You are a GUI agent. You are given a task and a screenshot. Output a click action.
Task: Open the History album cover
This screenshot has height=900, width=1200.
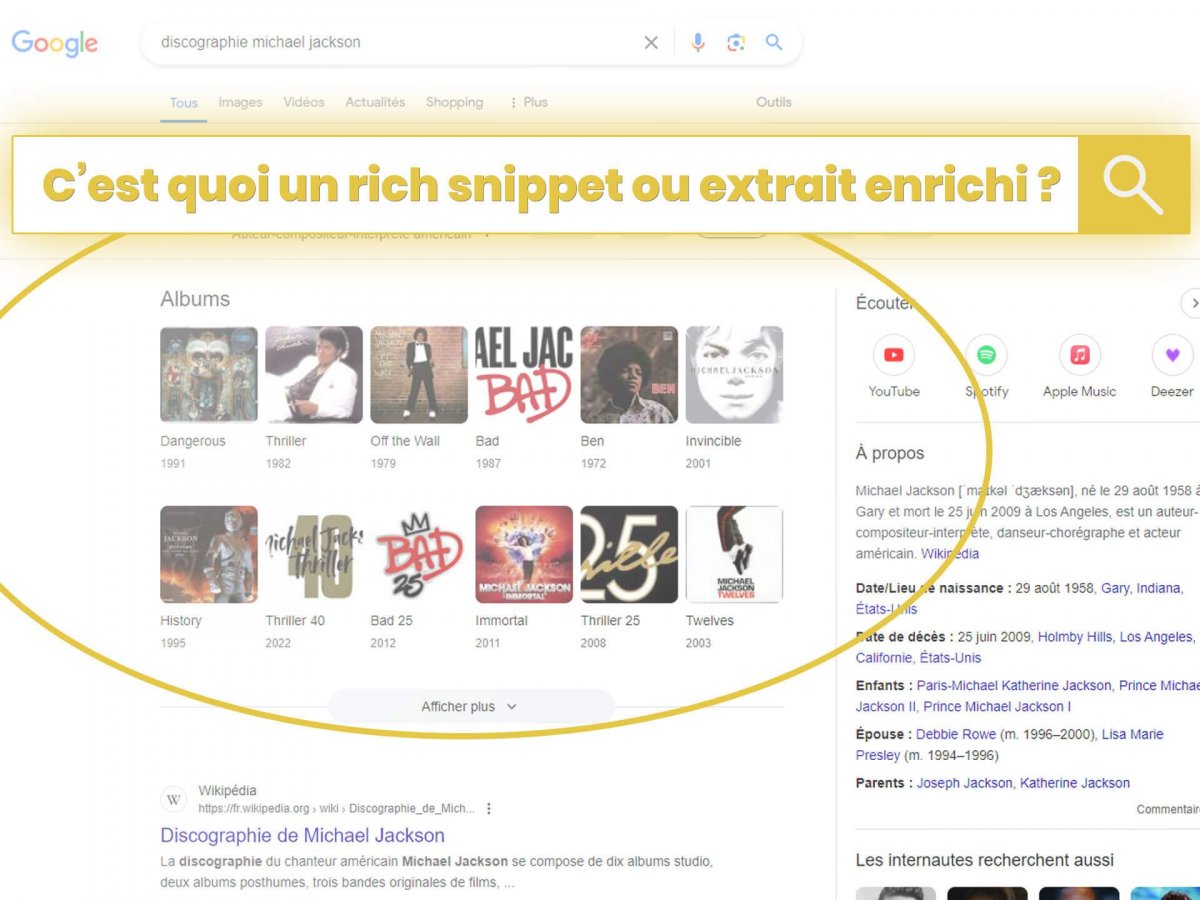[209, 555]
